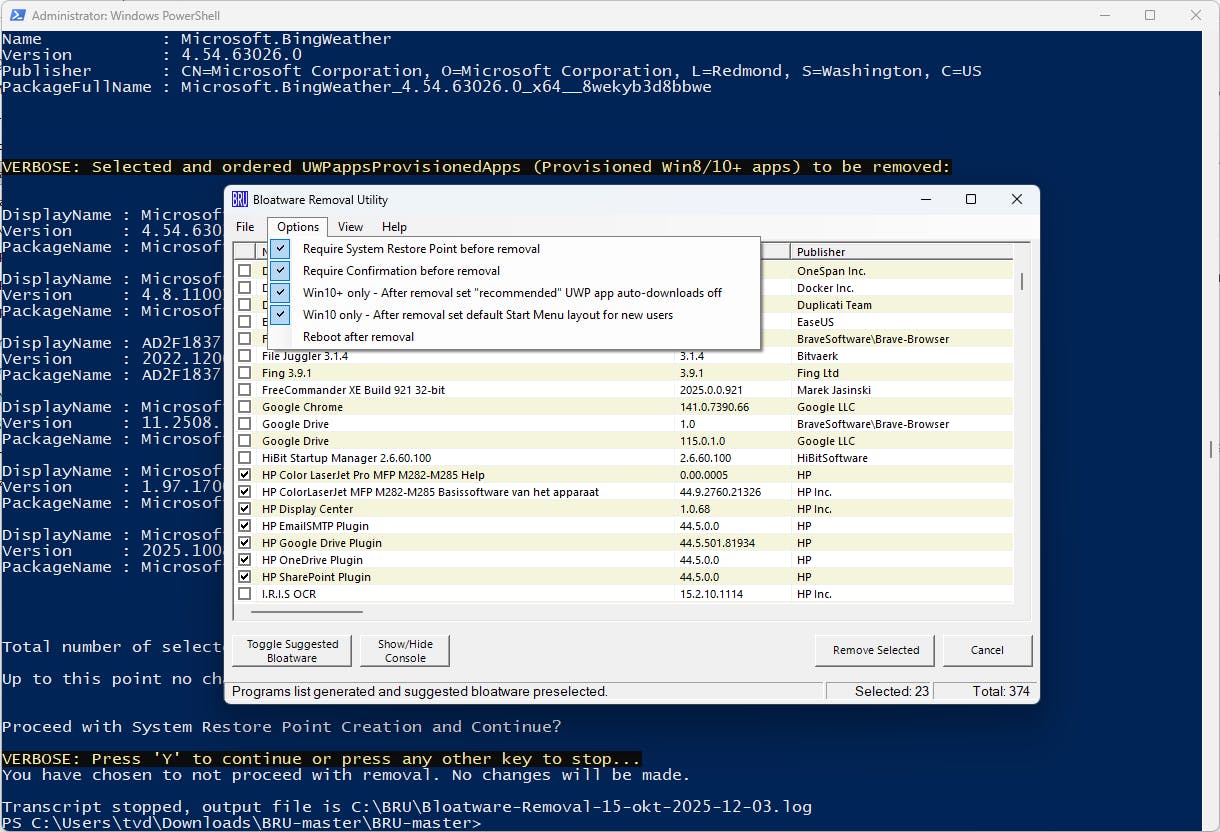Click the Cancel button
Screen dimensions: 1220x832
click(987, 650)
